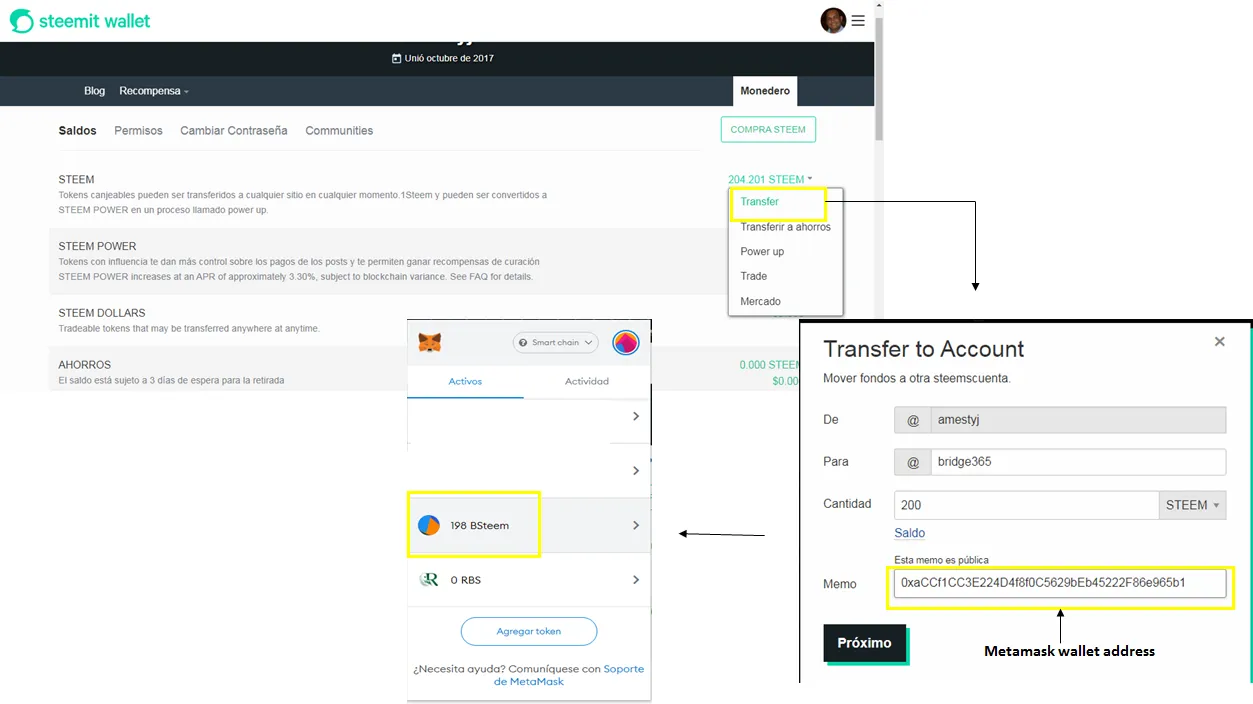Click the Para recipient field

click(1078, 462)
